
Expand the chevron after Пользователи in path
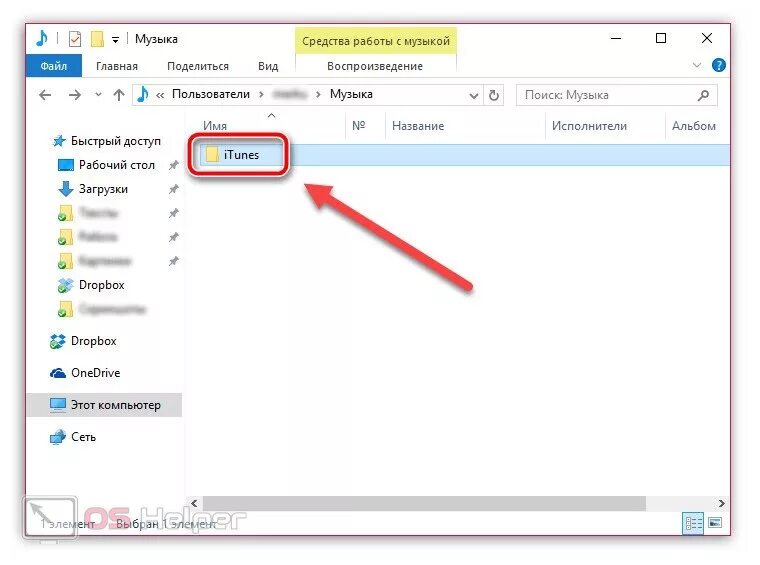(261, 94)
